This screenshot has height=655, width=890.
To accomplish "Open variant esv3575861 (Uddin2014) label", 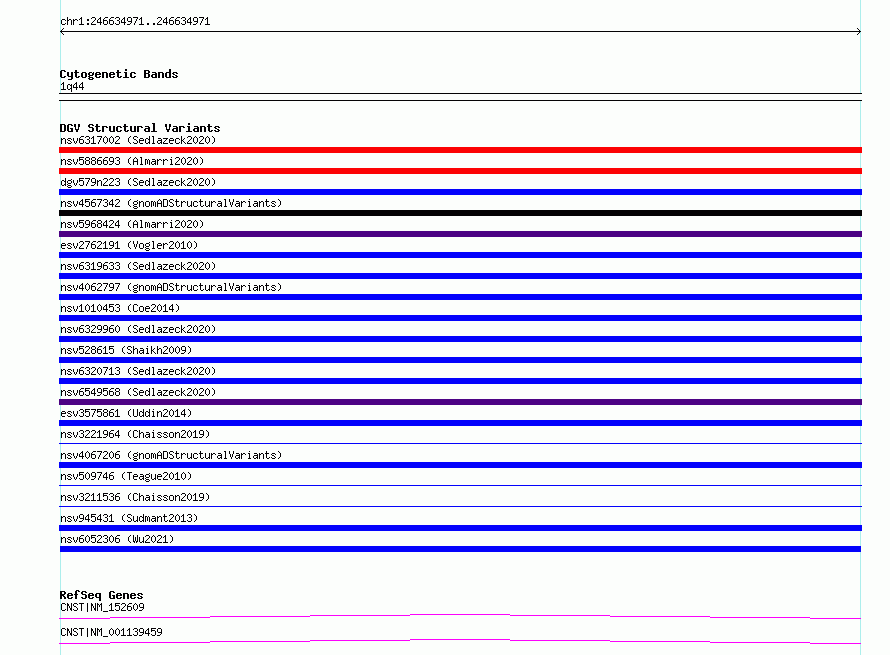I will (126, 413).
